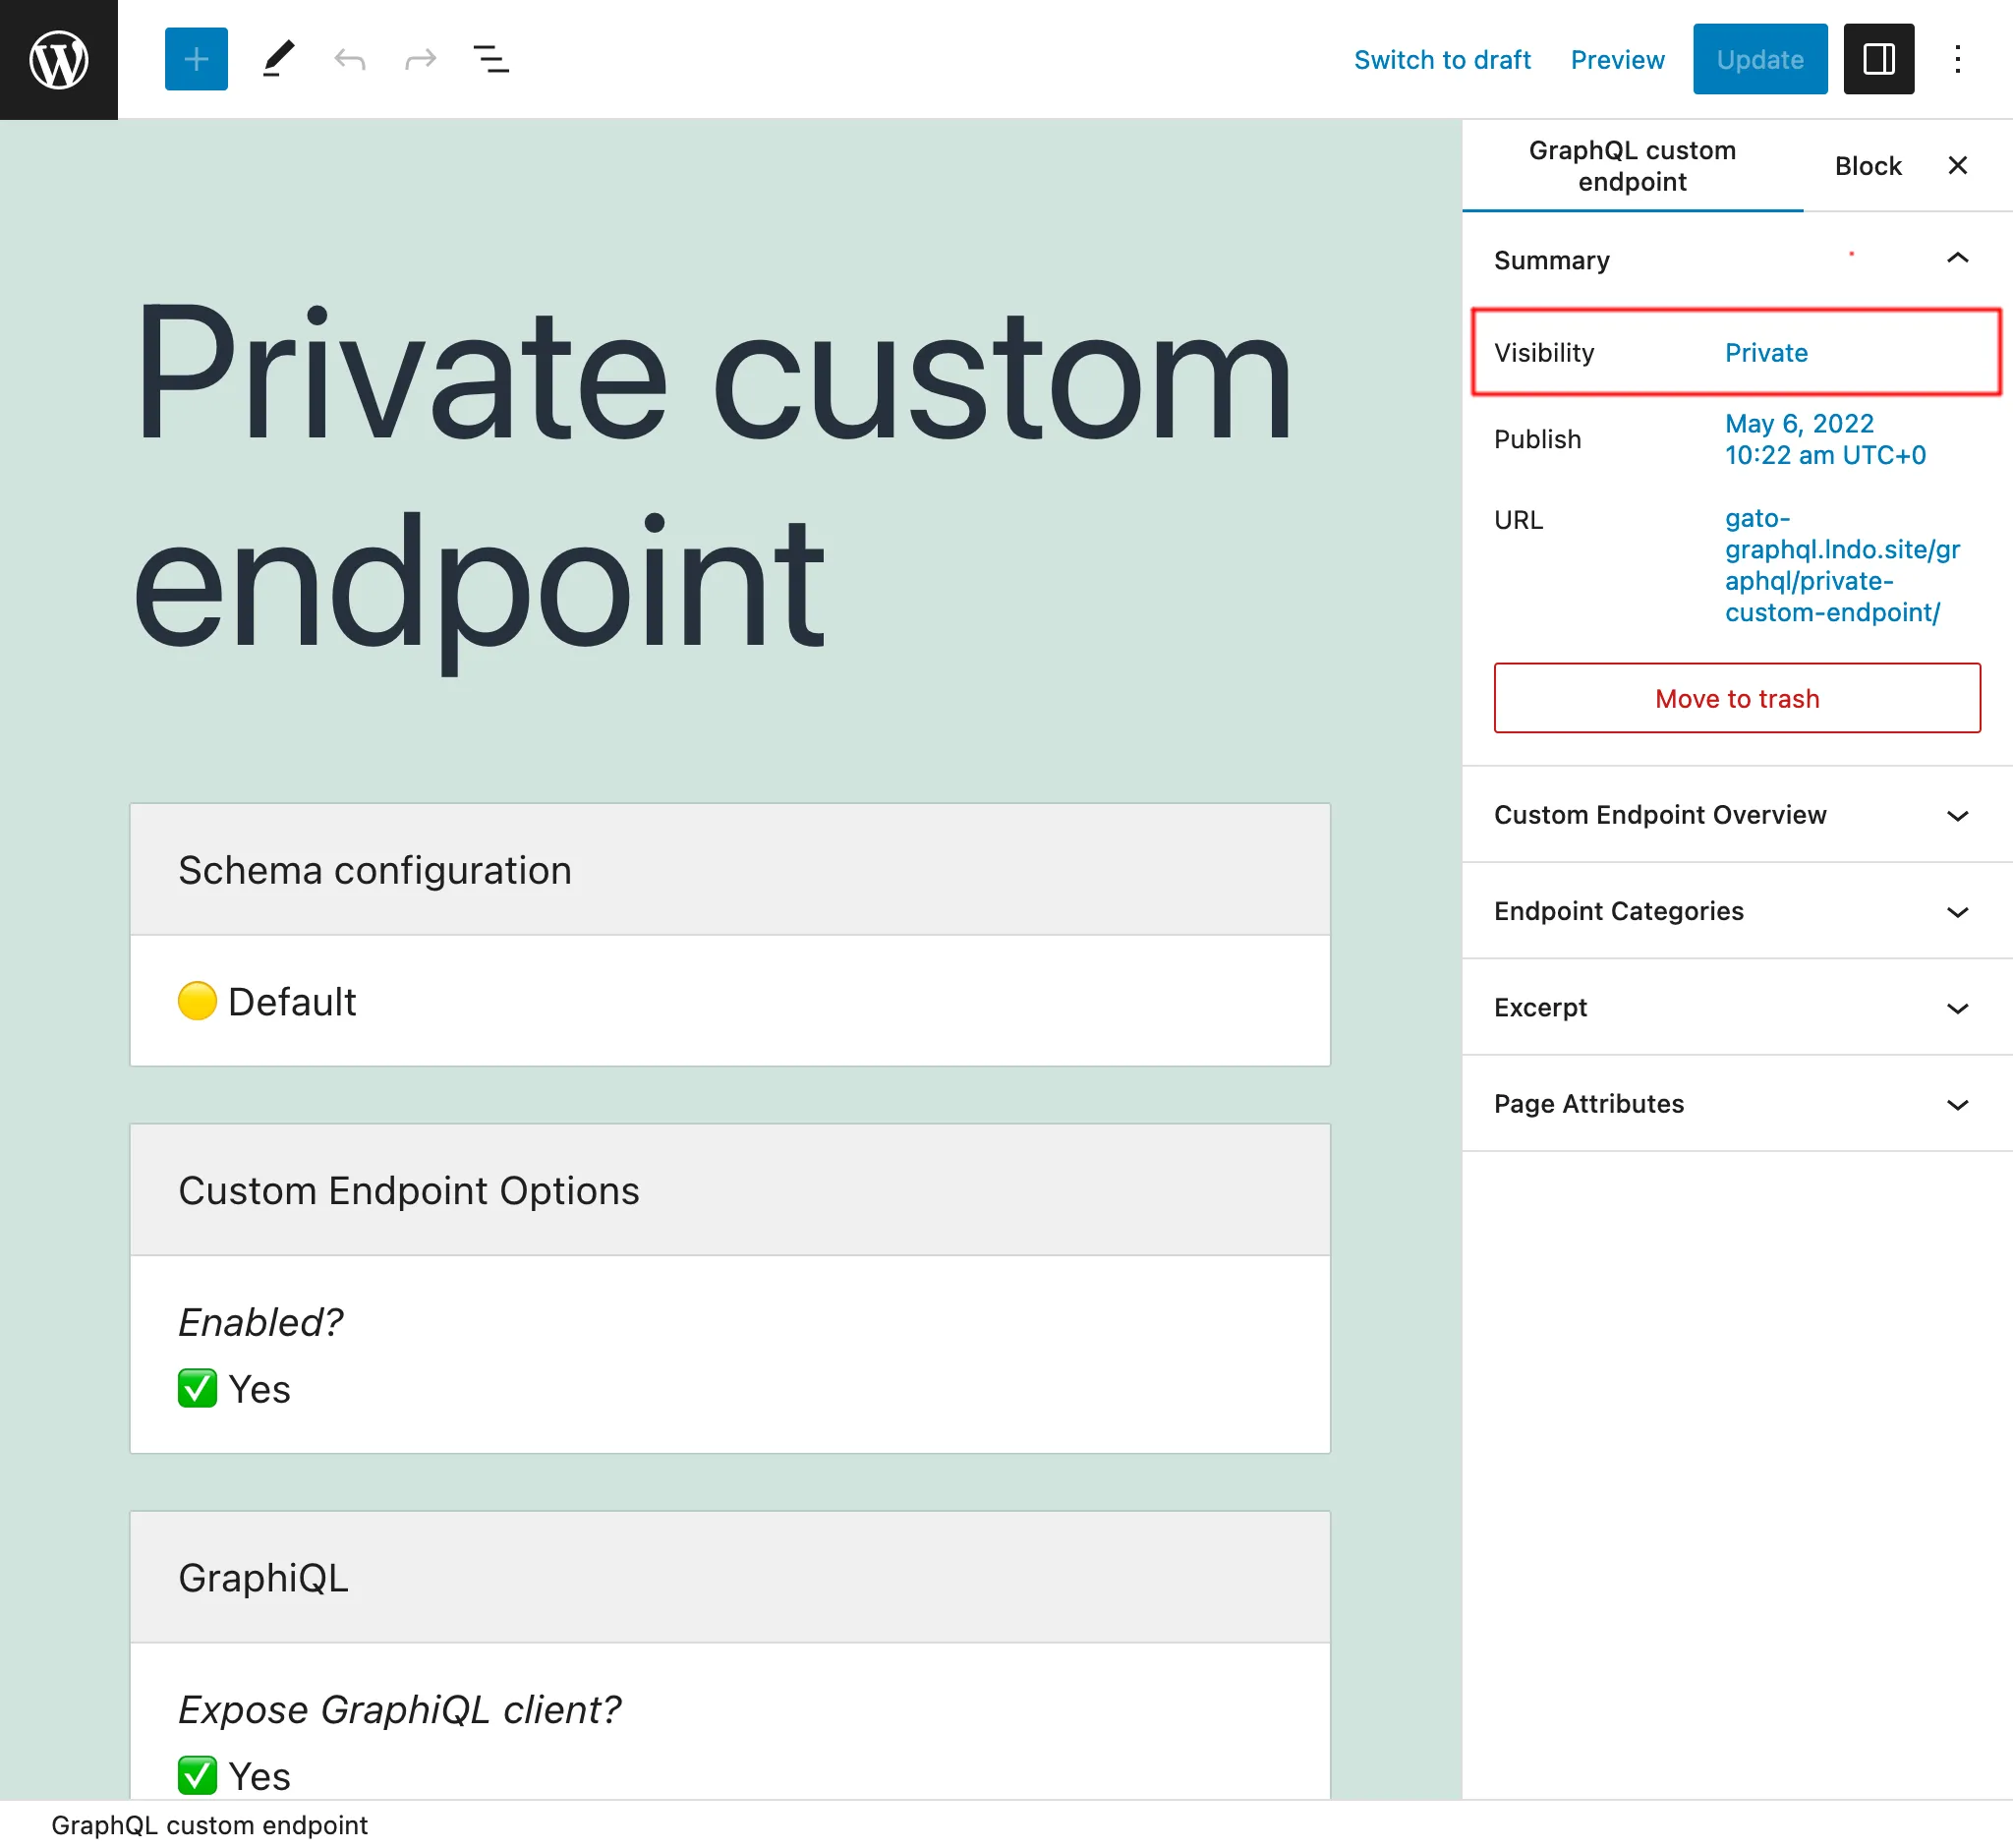Viewport: 2013px width, 1848px height.
Task: Undo the last change
Action: [x=349, y=59]
